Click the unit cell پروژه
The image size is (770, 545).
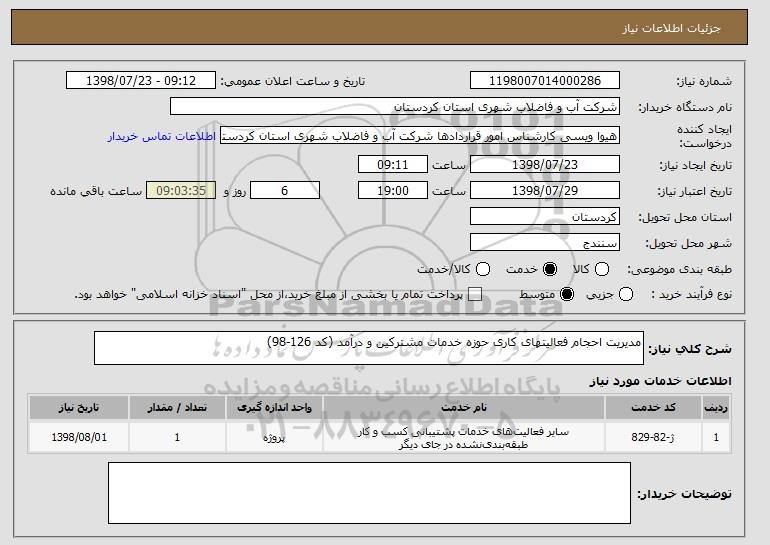tap(275, 437)
